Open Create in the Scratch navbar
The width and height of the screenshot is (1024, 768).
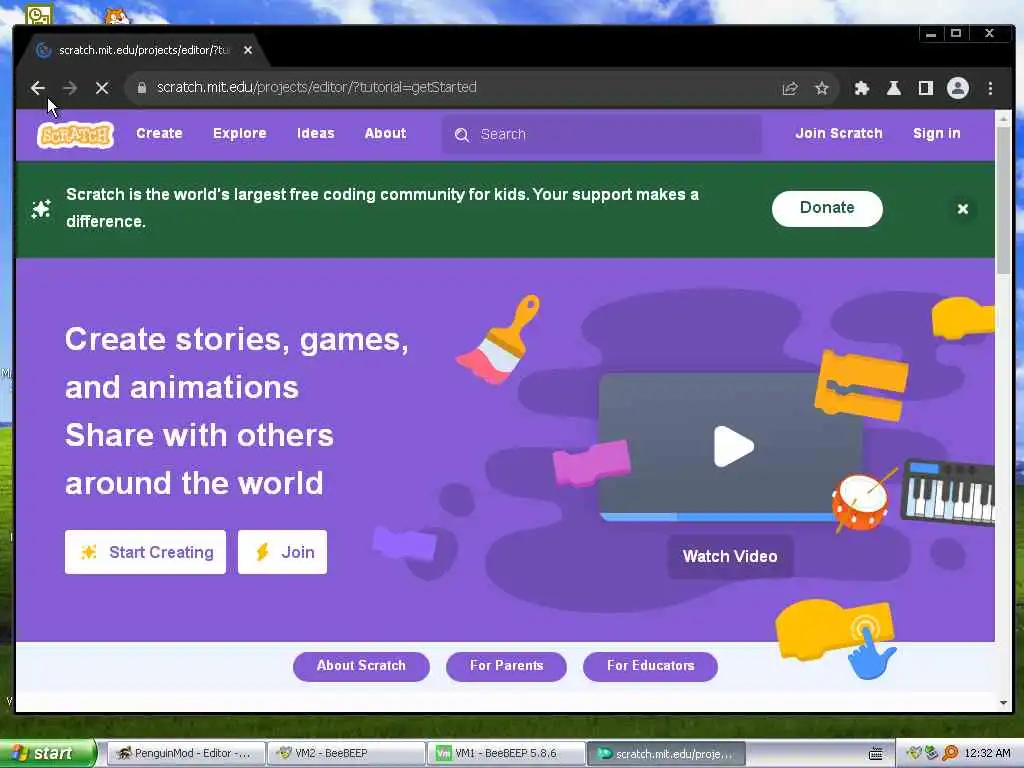[159, 133]
